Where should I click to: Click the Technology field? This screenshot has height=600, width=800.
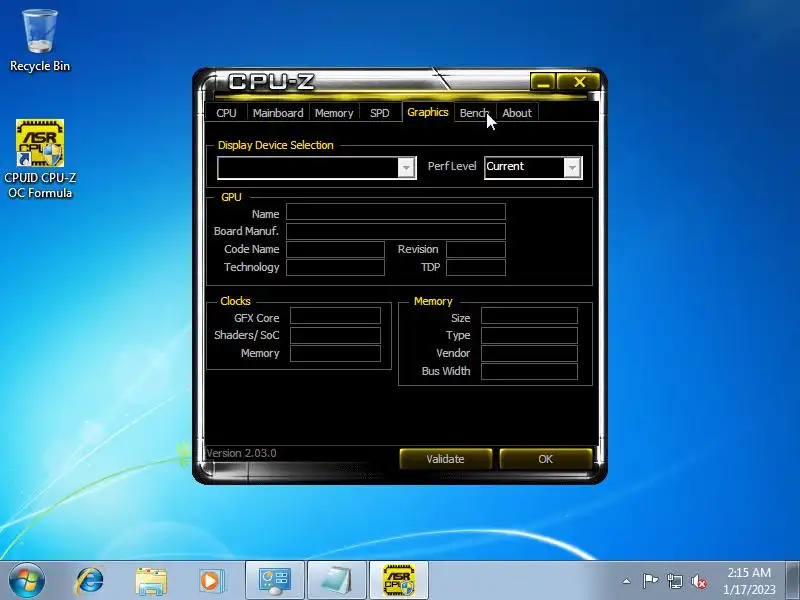pyautogui.click(x=335, y=267)
